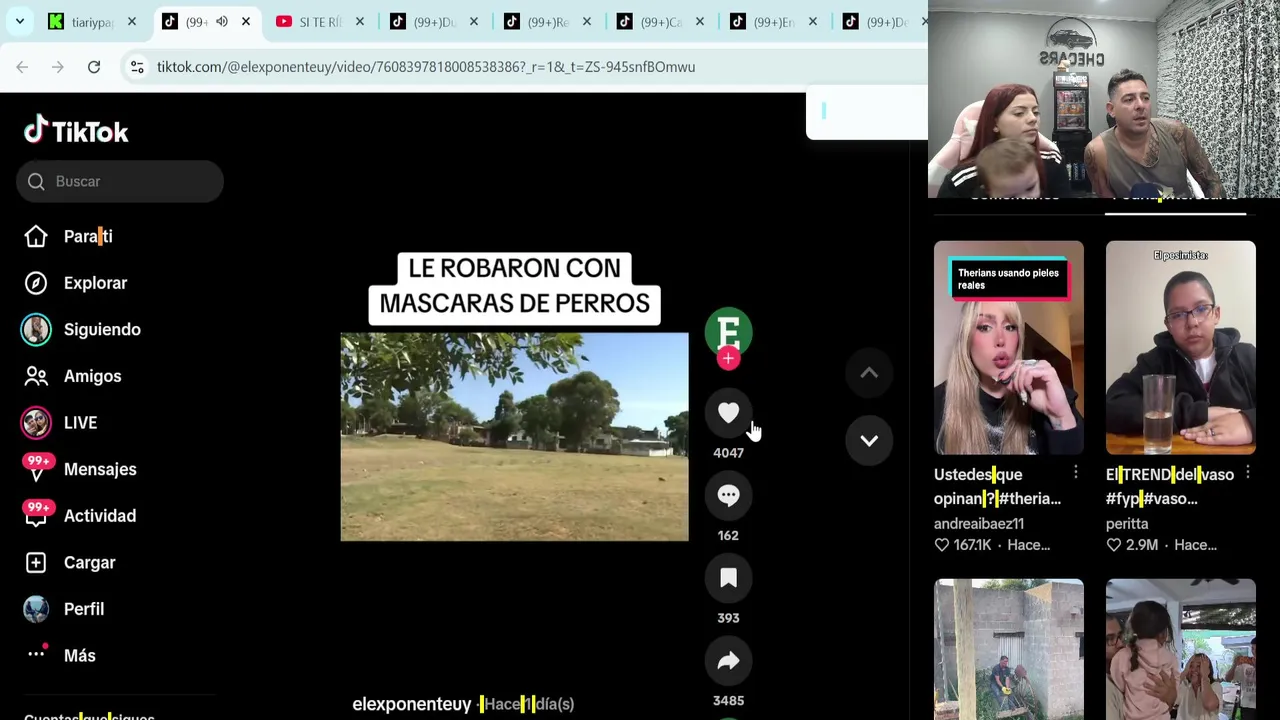
Task: Open the LIVE section
Action: [x=80, y=422]
